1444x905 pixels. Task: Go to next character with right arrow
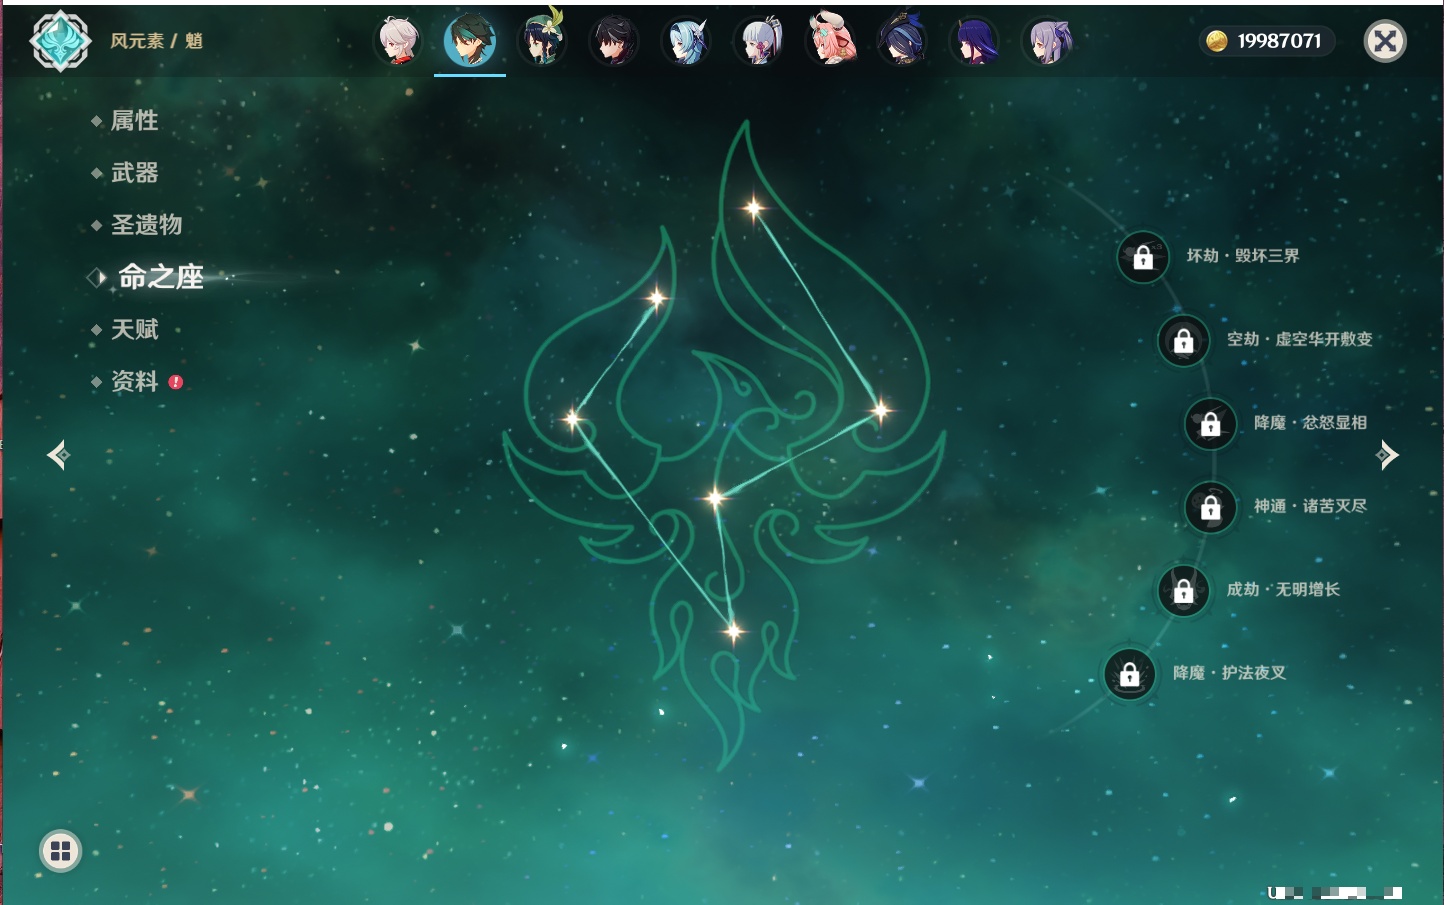click(1387, 455)
